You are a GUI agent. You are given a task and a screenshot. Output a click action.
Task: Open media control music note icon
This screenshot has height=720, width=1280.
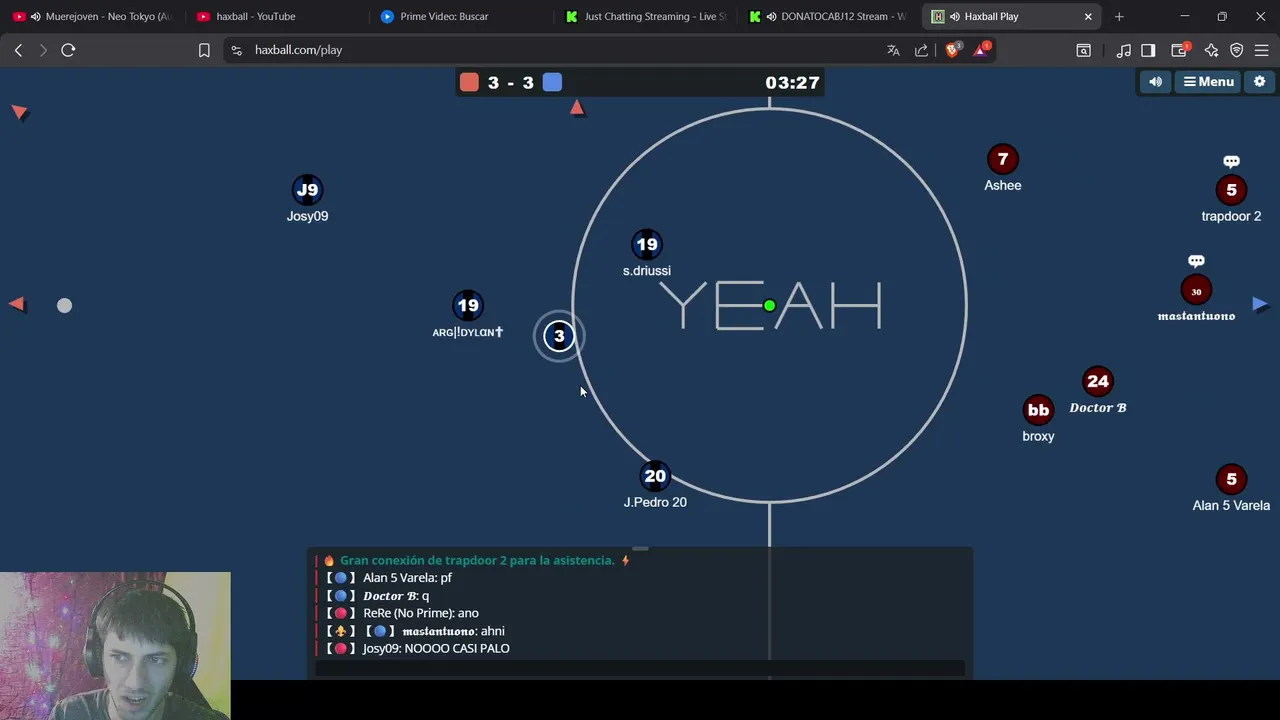(1123, 50)
